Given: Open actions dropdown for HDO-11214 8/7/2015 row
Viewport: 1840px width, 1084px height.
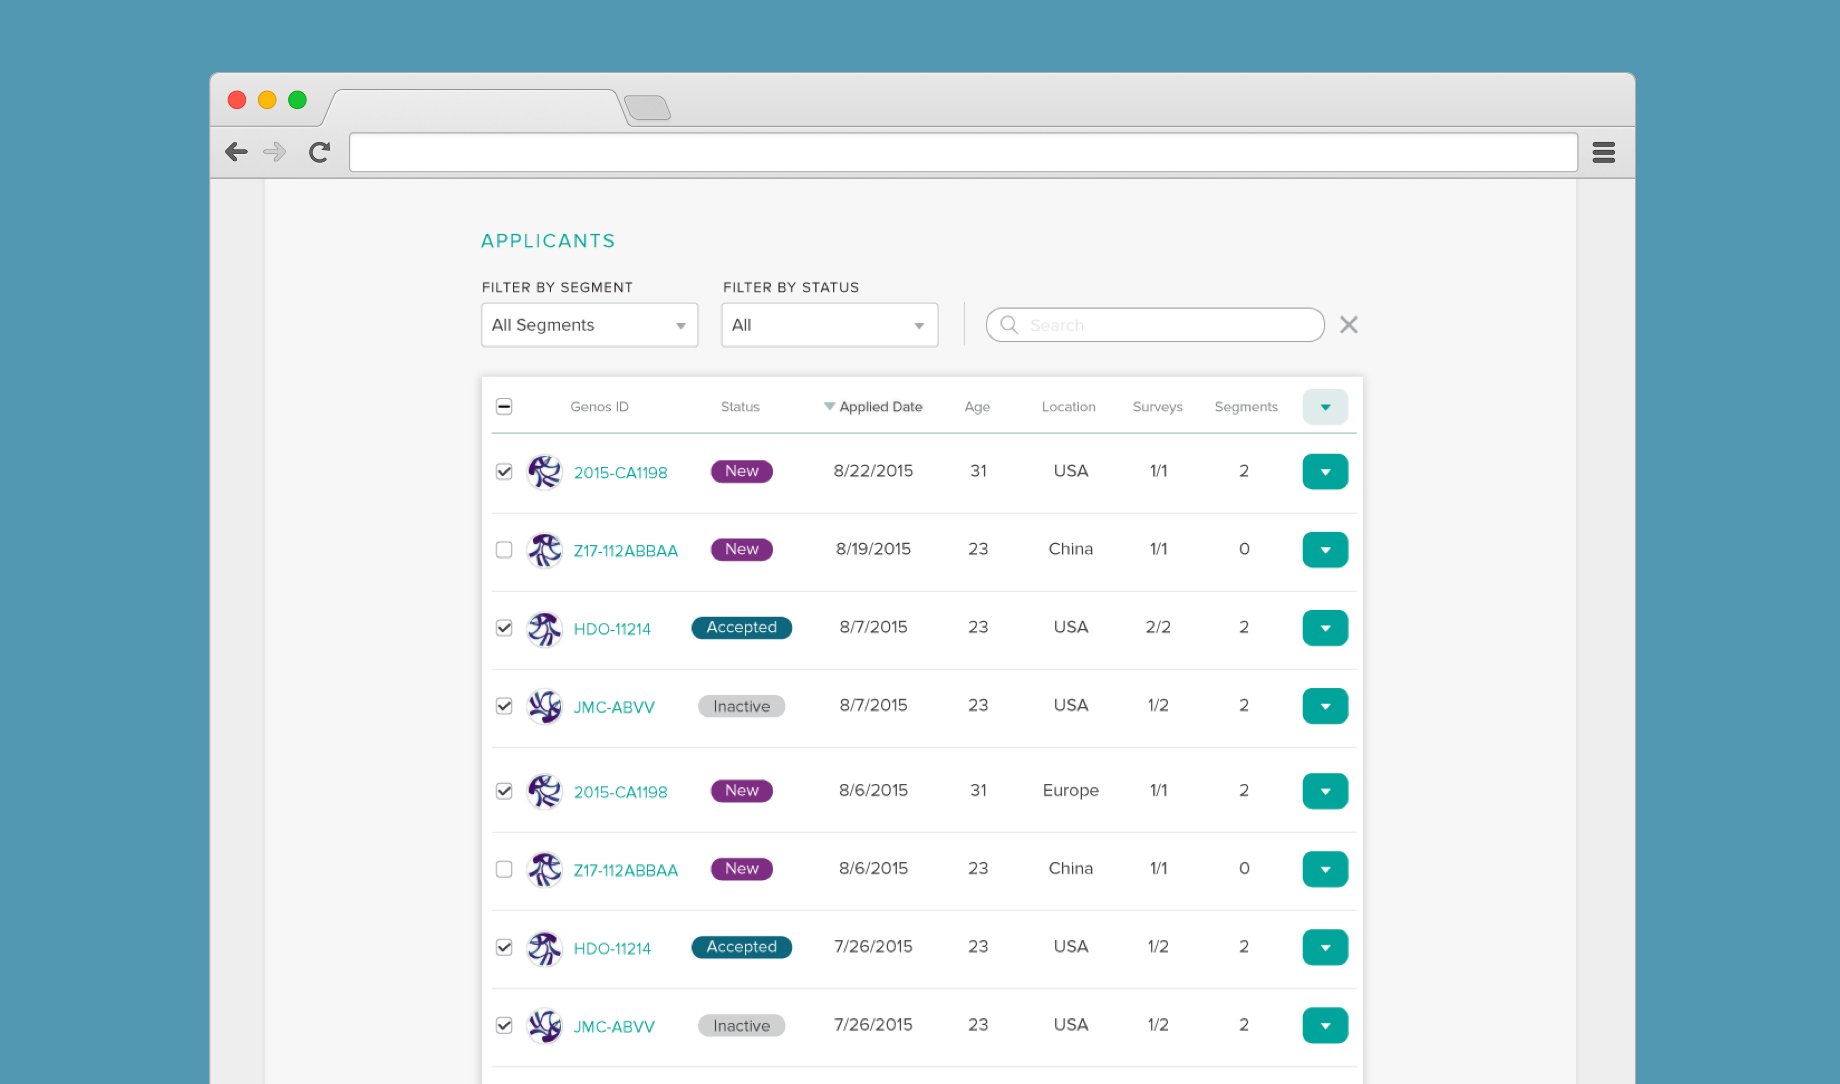Looking at the screenshot, I should click(1325, 628).
